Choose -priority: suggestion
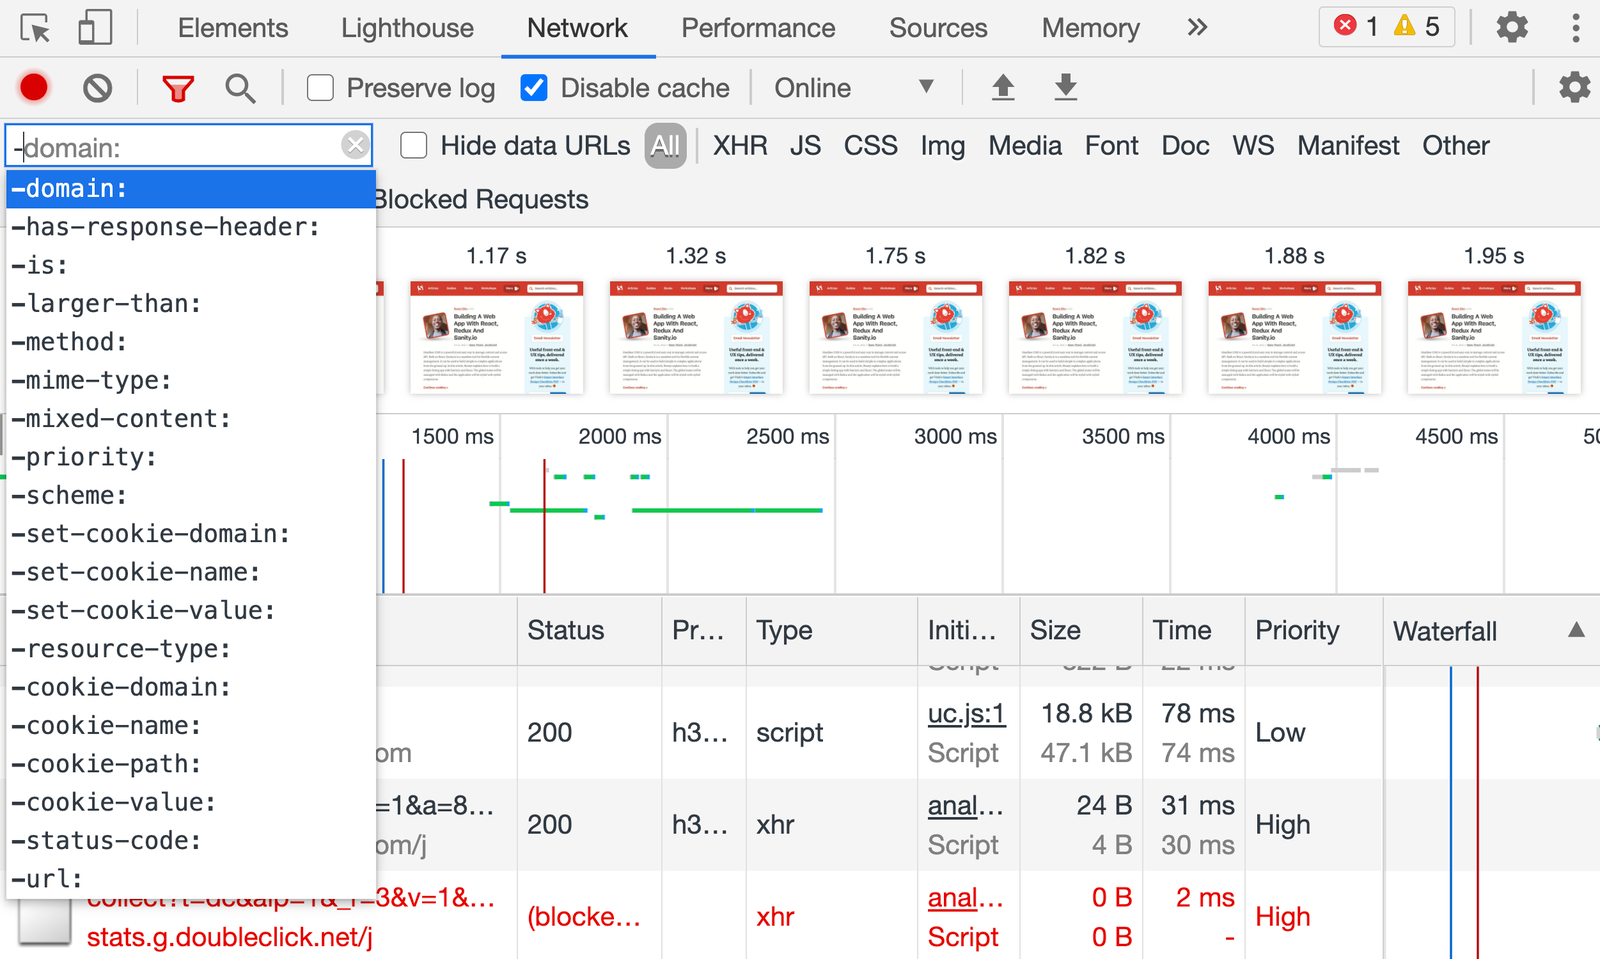Image resolution: width=1600 pixels, height=959 pixels. [191, 457]
